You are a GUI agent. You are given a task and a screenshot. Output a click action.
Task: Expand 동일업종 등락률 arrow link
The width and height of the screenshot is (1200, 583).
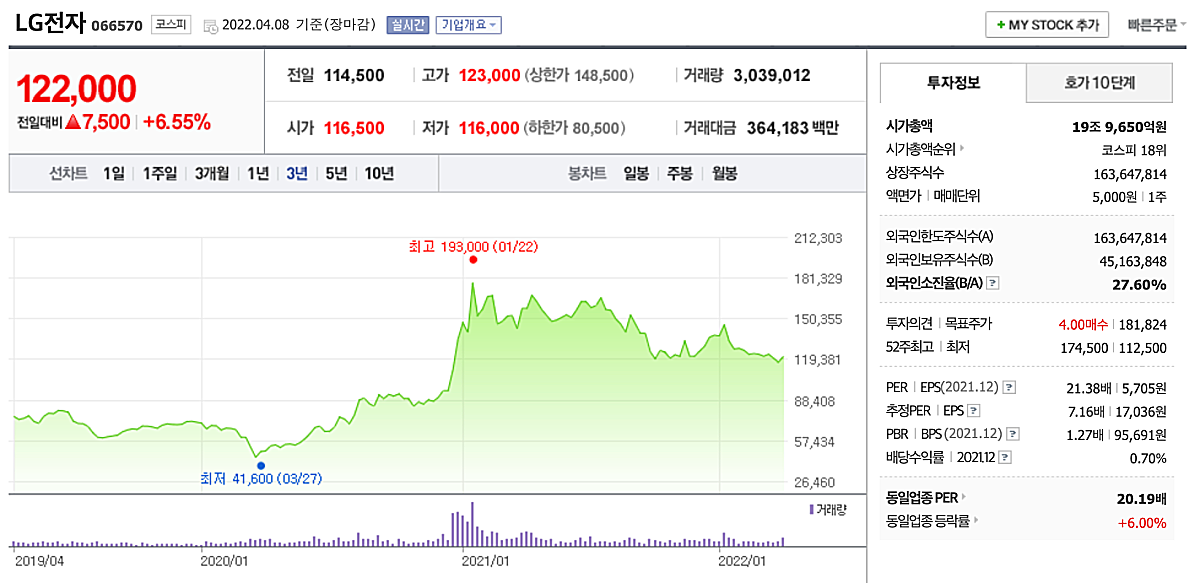pyautogui.click(x=975, y=520)
